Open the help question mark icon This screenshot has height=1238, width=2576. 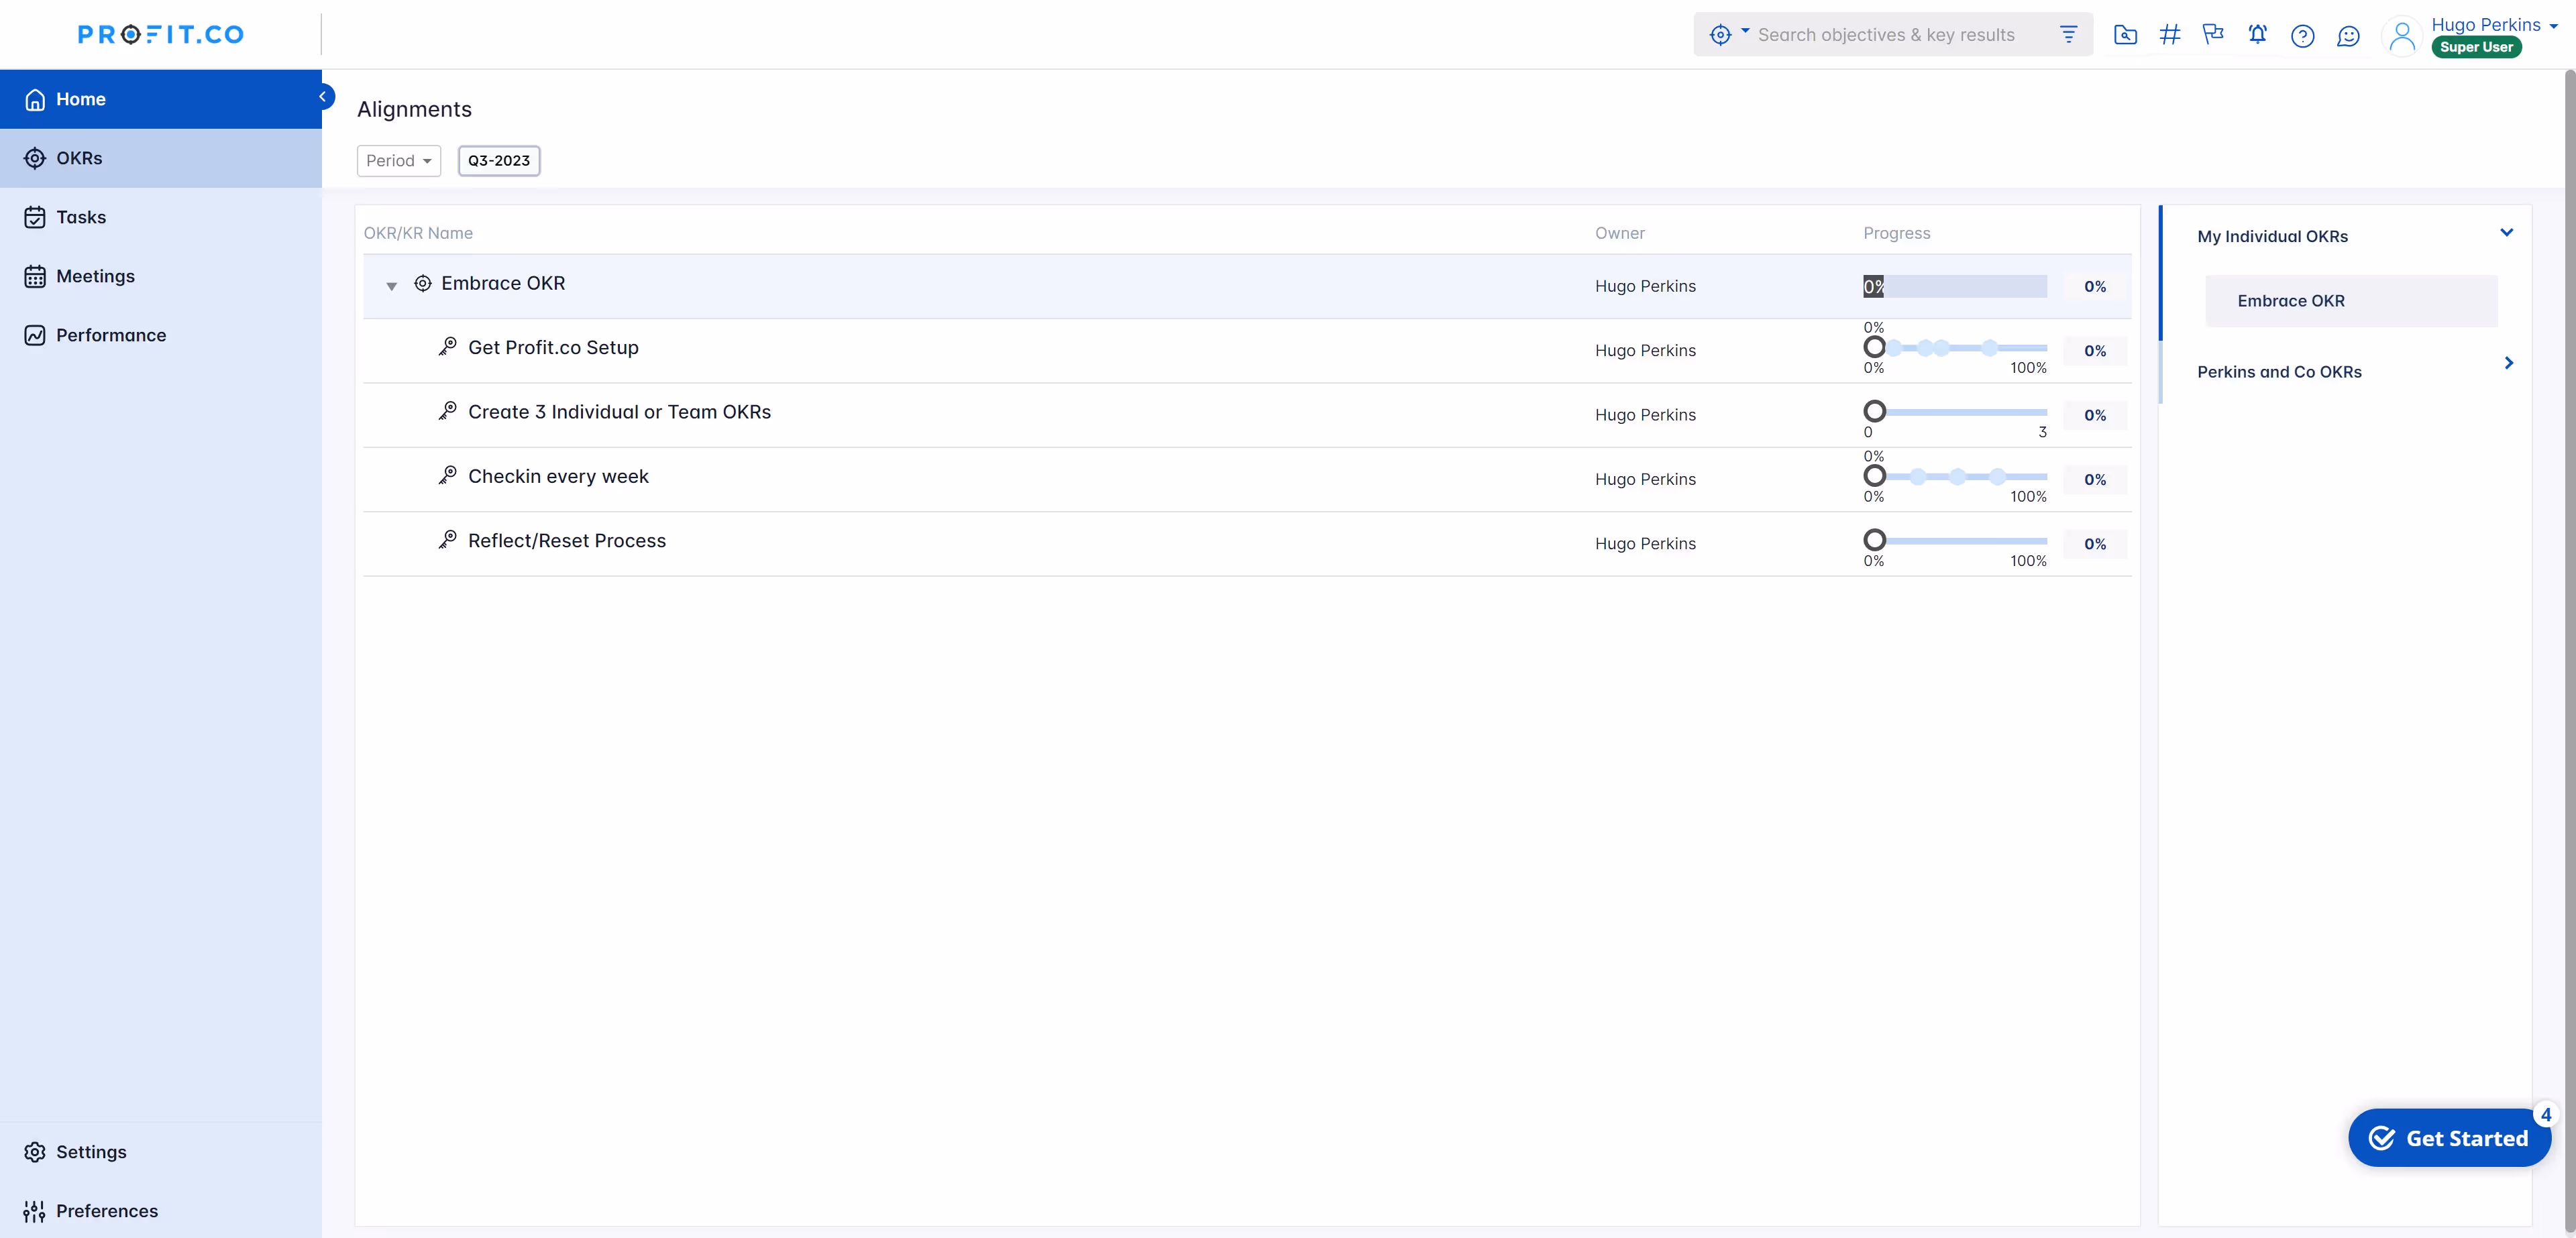[x=2302, y=36]
